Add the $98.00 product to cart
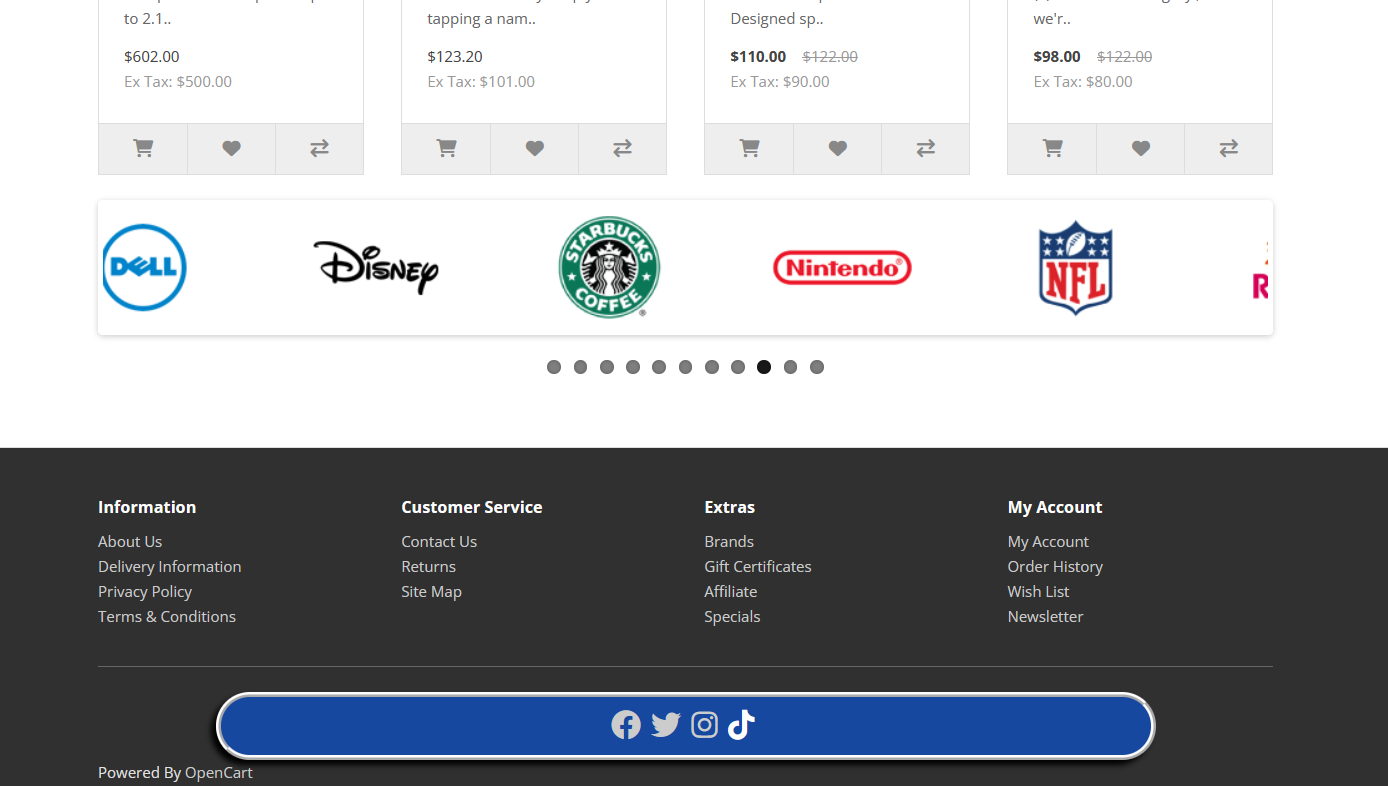The height and width of the screenshot is (786, 1388). point(1052,149)
